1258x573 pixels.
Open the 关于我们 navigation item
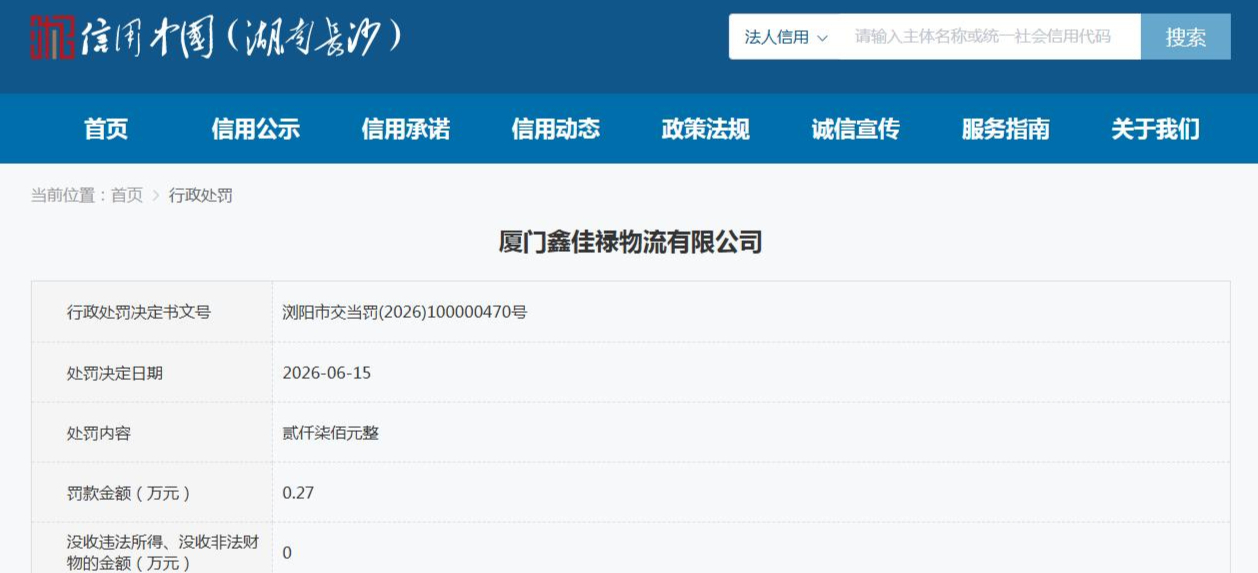tap(1156, 129)
